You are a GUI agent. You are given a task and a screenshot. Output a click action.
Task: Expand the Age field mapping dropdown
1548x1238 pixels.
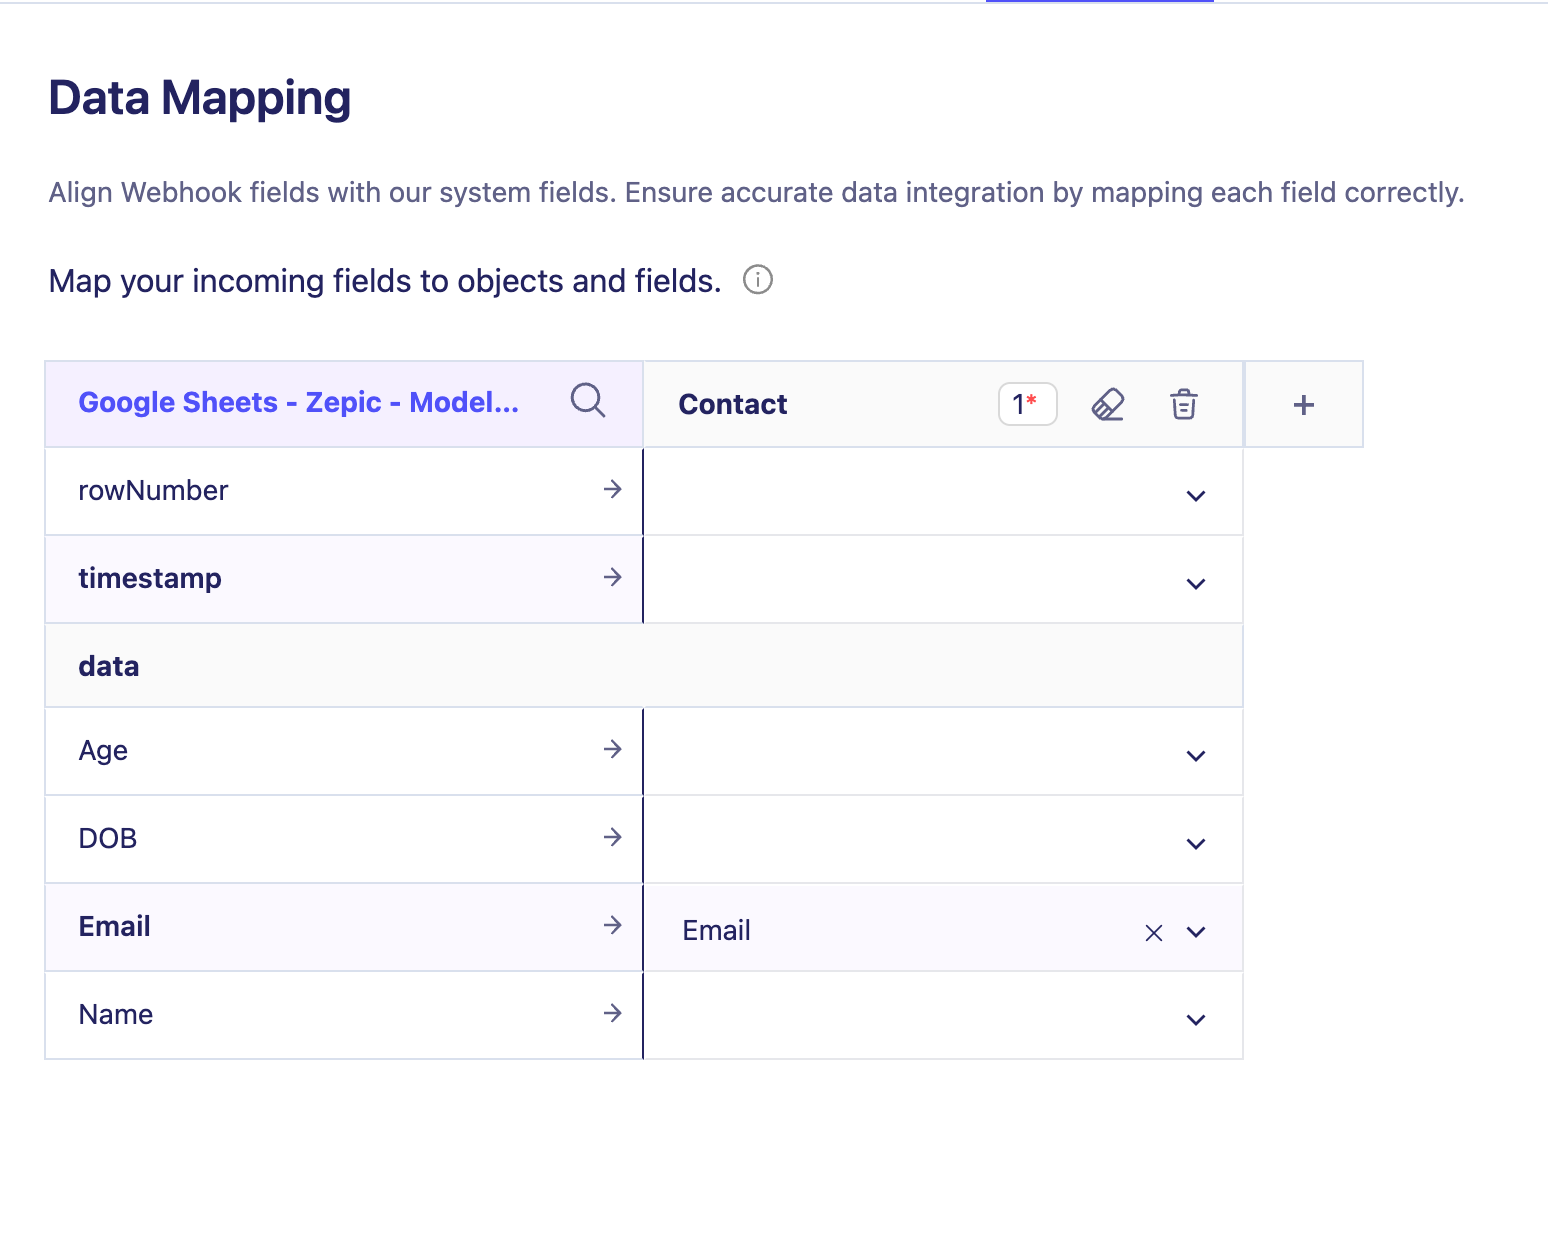tap(1195, 756)
